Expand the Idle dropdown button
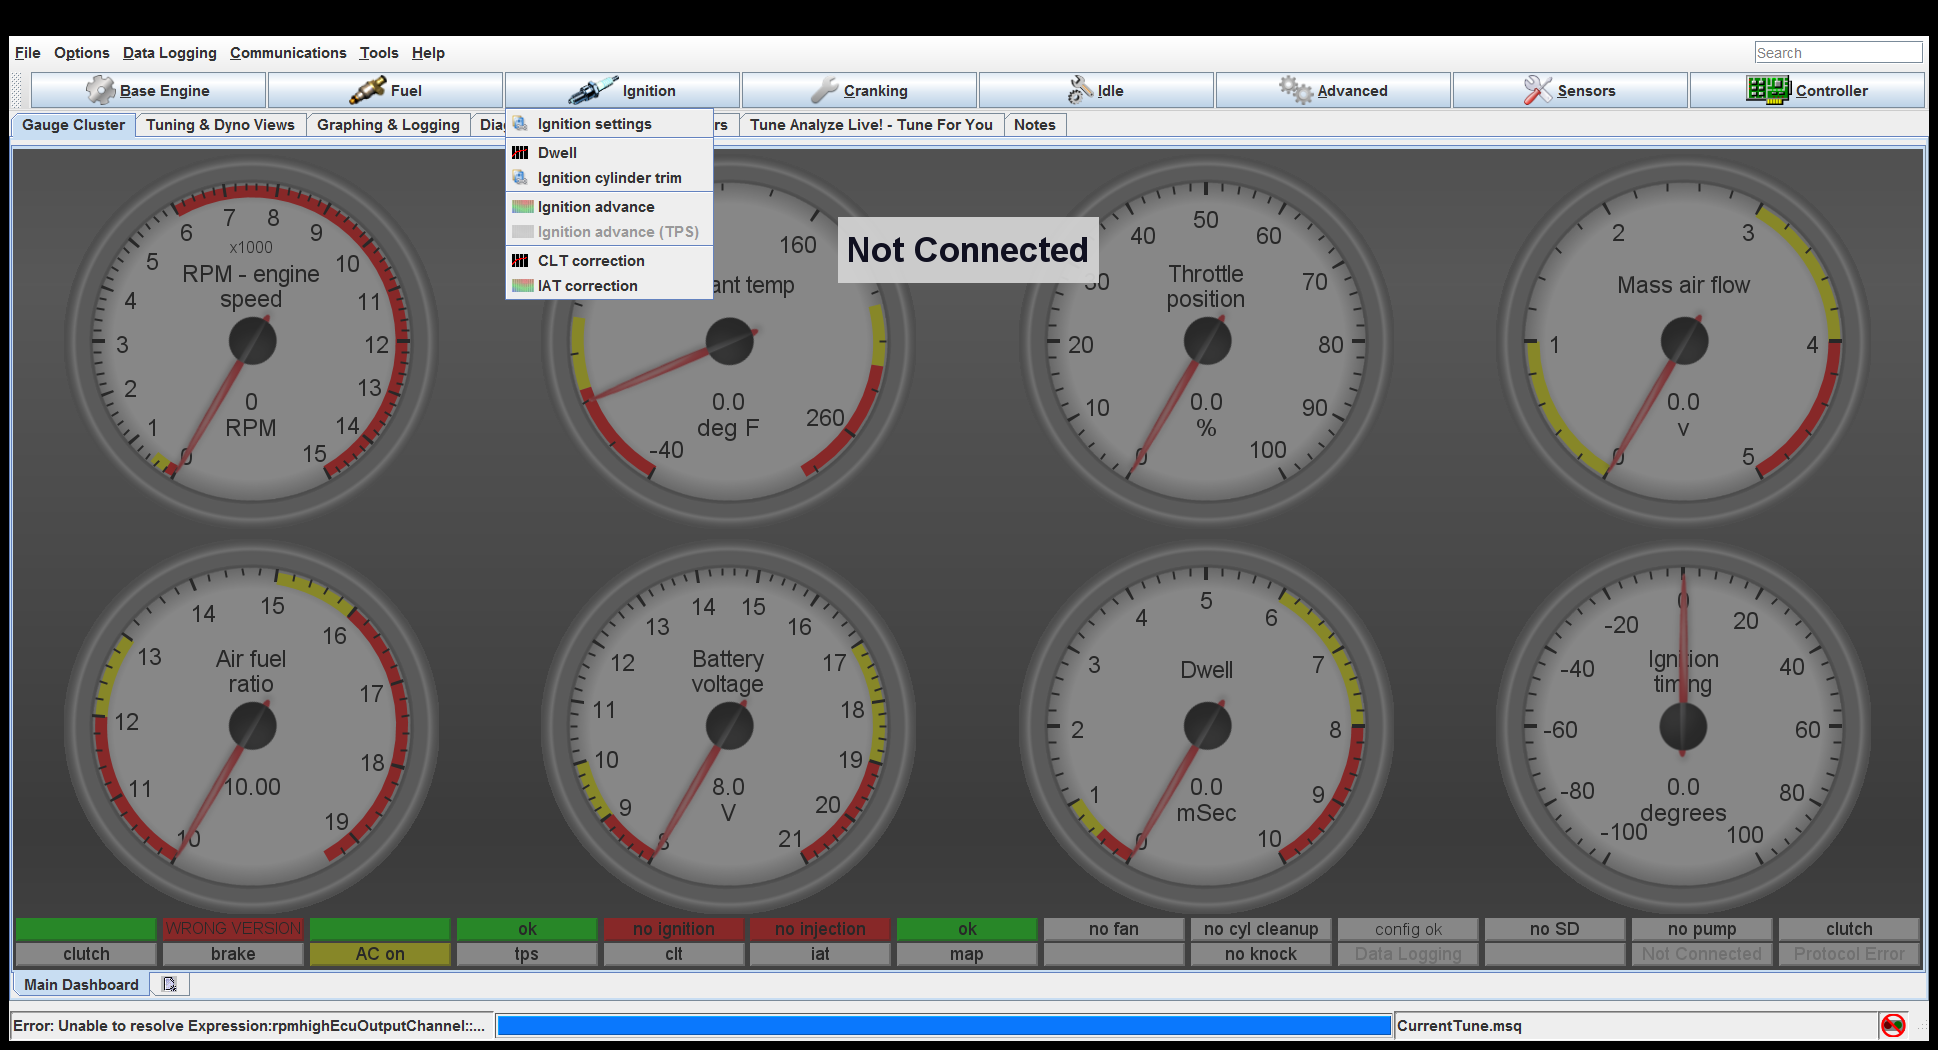1938x1050 pixels. pos(1096,90)
